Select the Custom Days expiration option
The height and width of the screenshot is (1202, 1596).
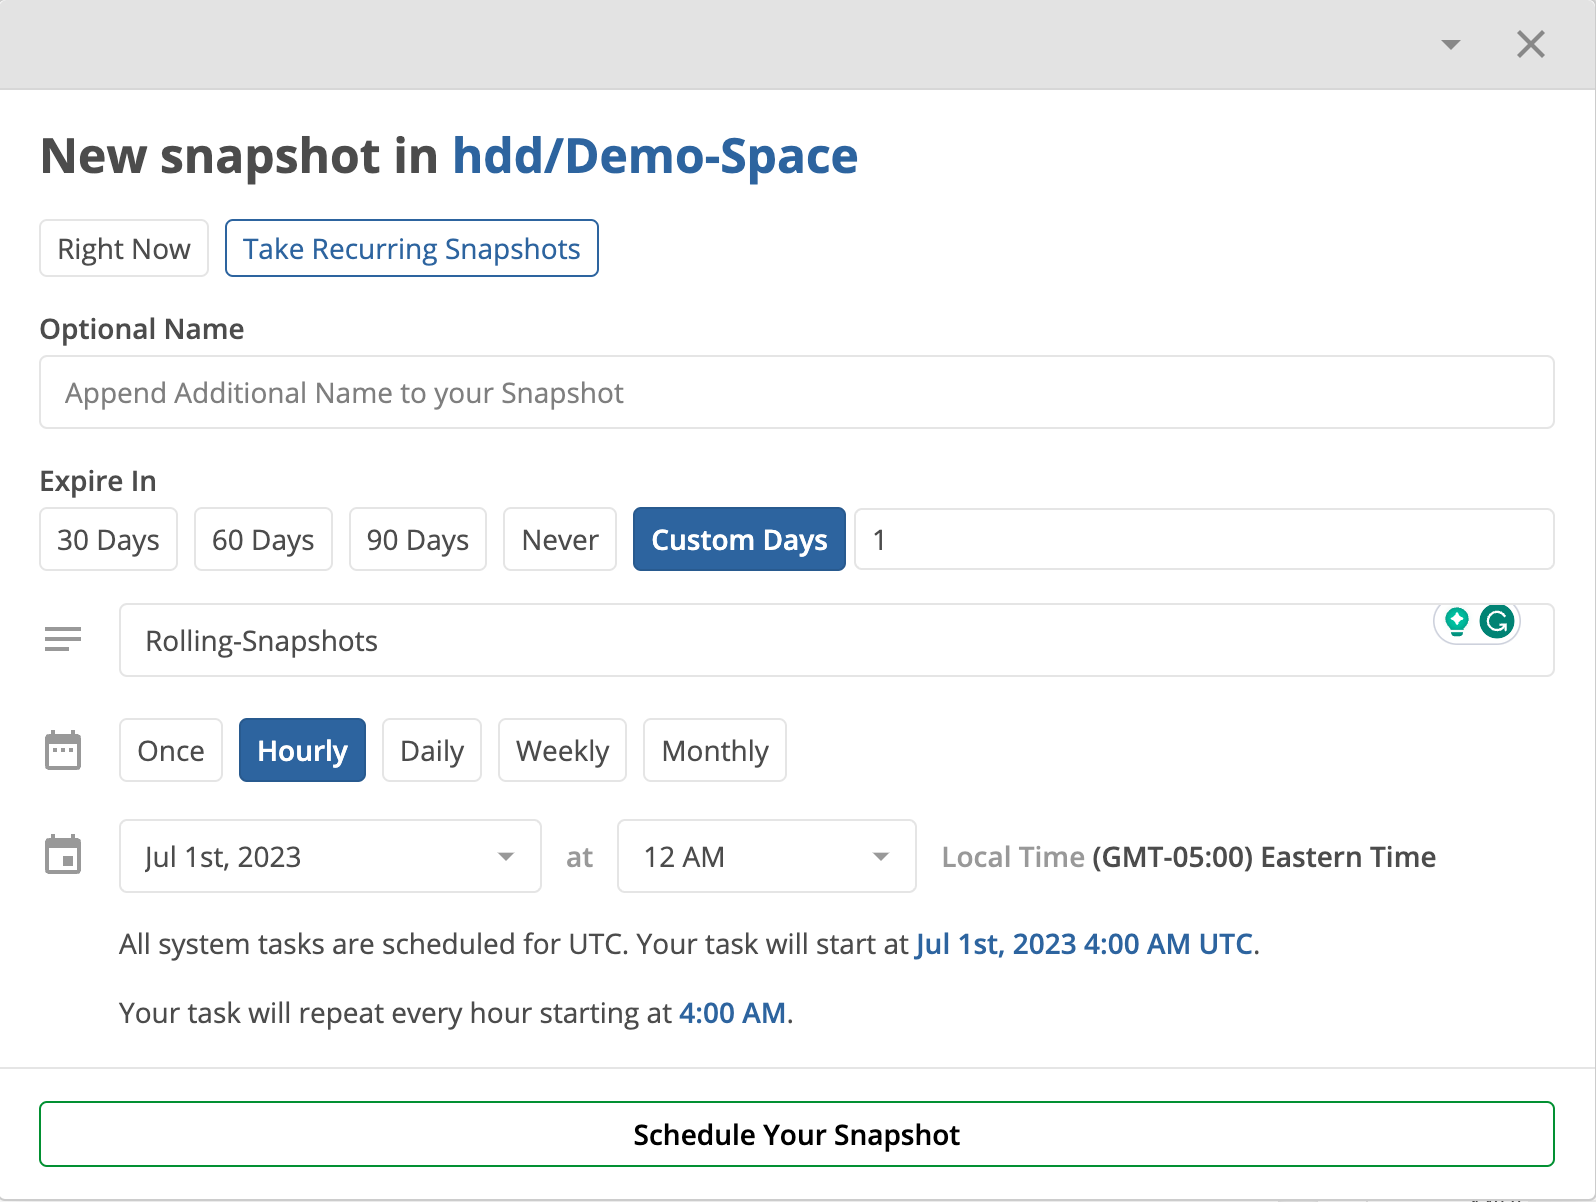click(x=739, y=539)
